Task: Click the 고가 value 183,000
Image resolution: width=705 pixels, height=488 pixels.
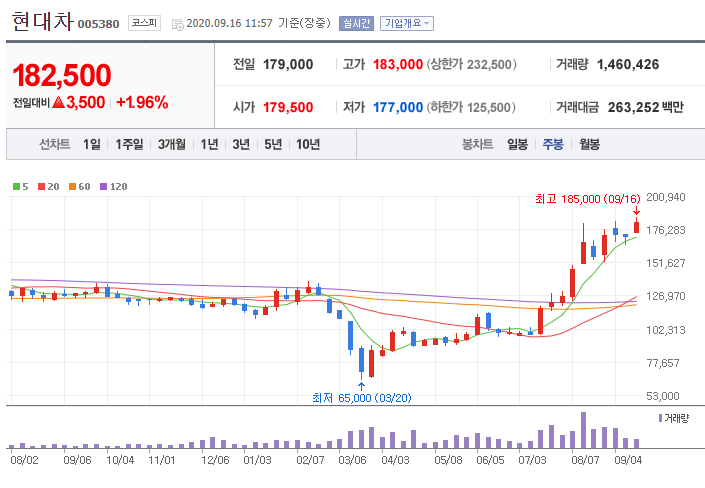Action: [398, 64]
